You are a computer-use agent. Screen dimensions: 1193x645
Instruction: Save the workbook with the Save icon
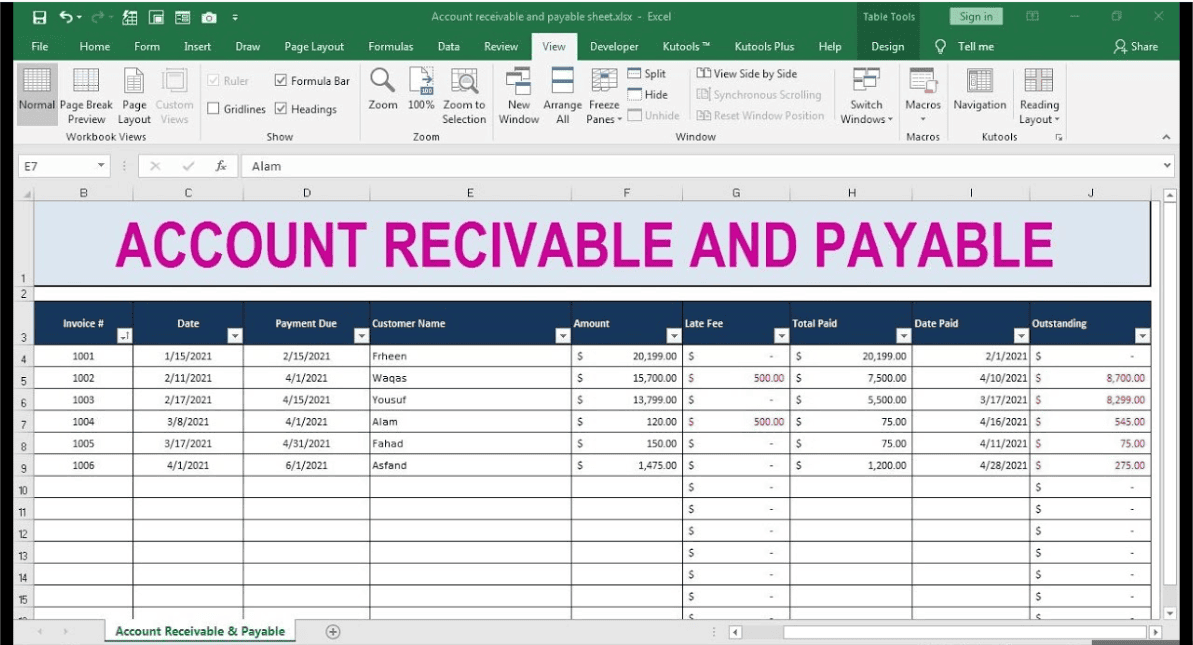[40, 17]
